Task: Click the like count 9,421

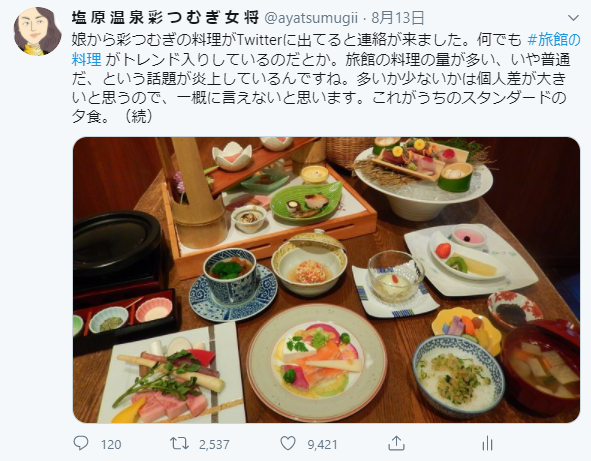Action: [322, 444]
